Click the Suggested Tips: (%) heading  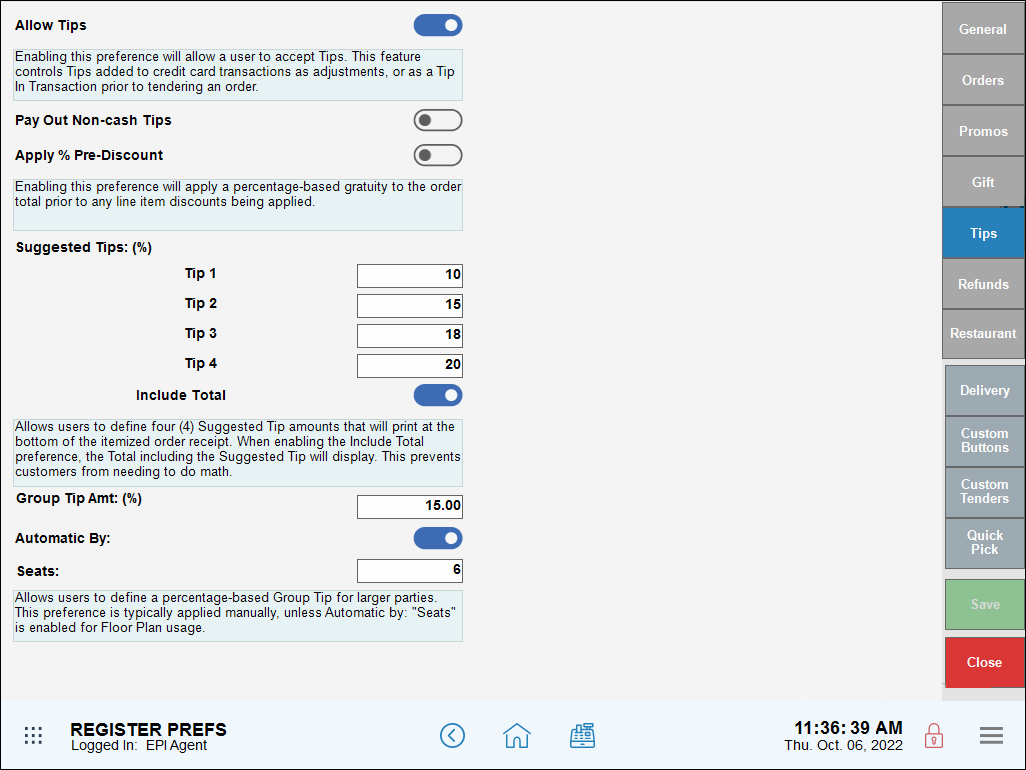point(84,247)
